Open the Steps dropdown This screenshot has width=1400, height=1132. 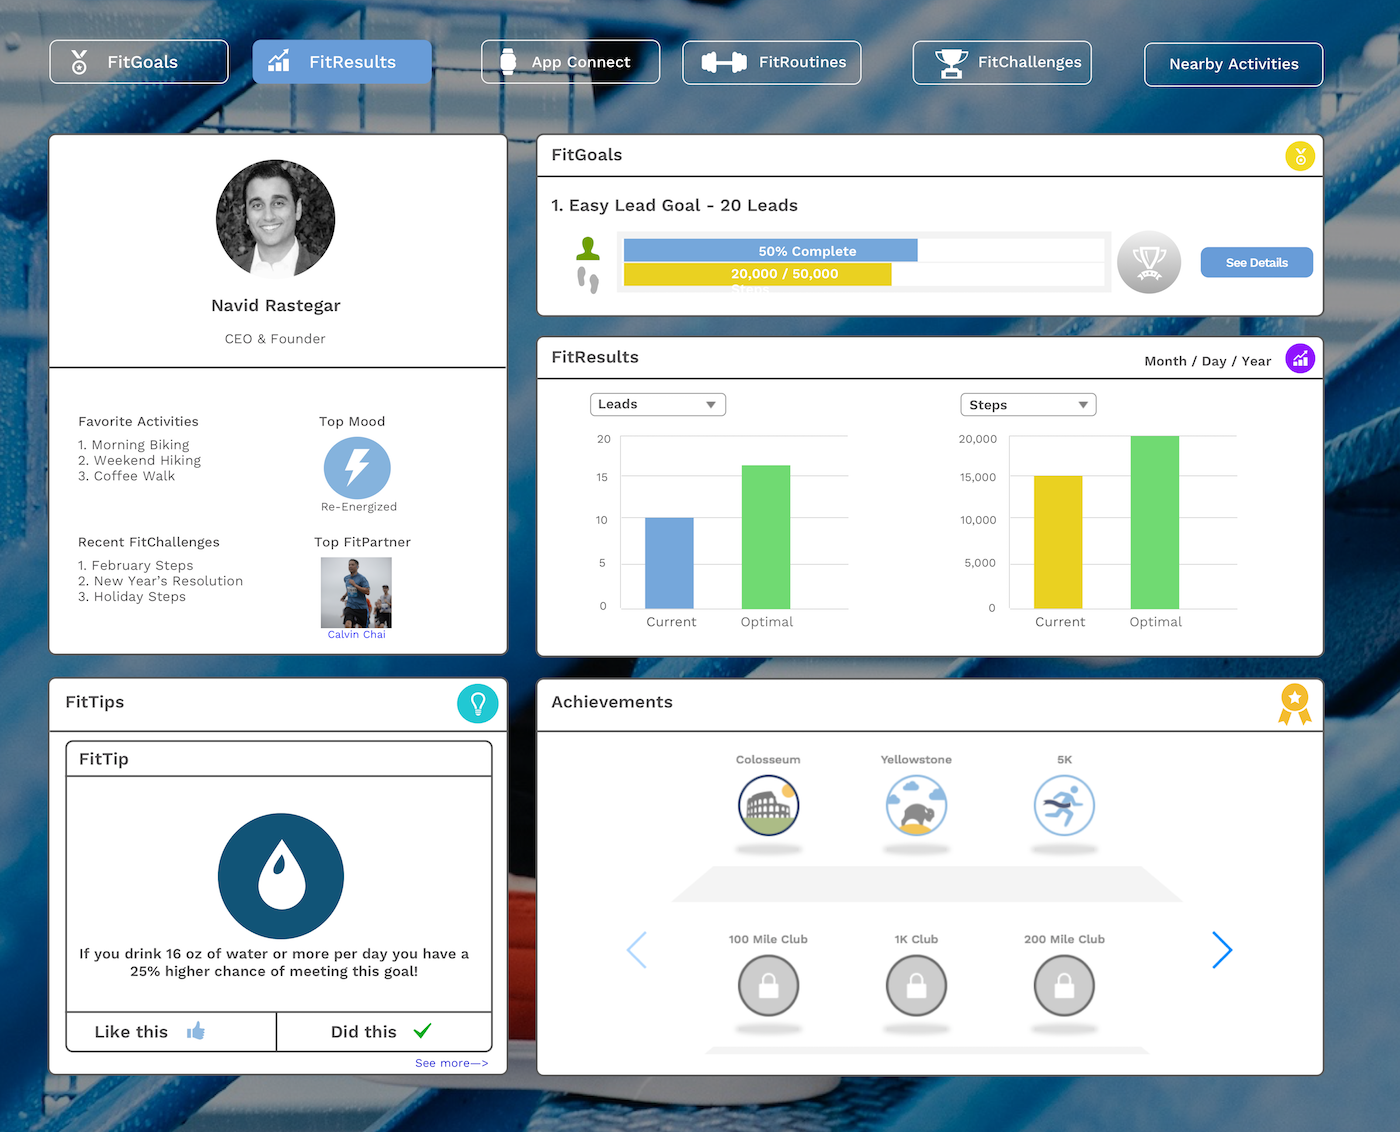(1028, 405)
